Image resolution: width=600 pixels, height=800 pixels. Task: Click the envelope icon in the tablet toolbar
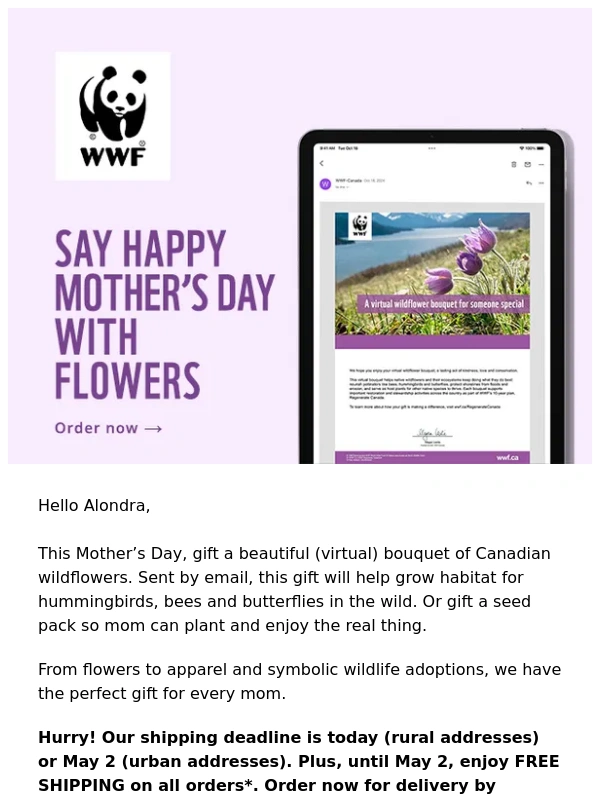pos(527,164)
